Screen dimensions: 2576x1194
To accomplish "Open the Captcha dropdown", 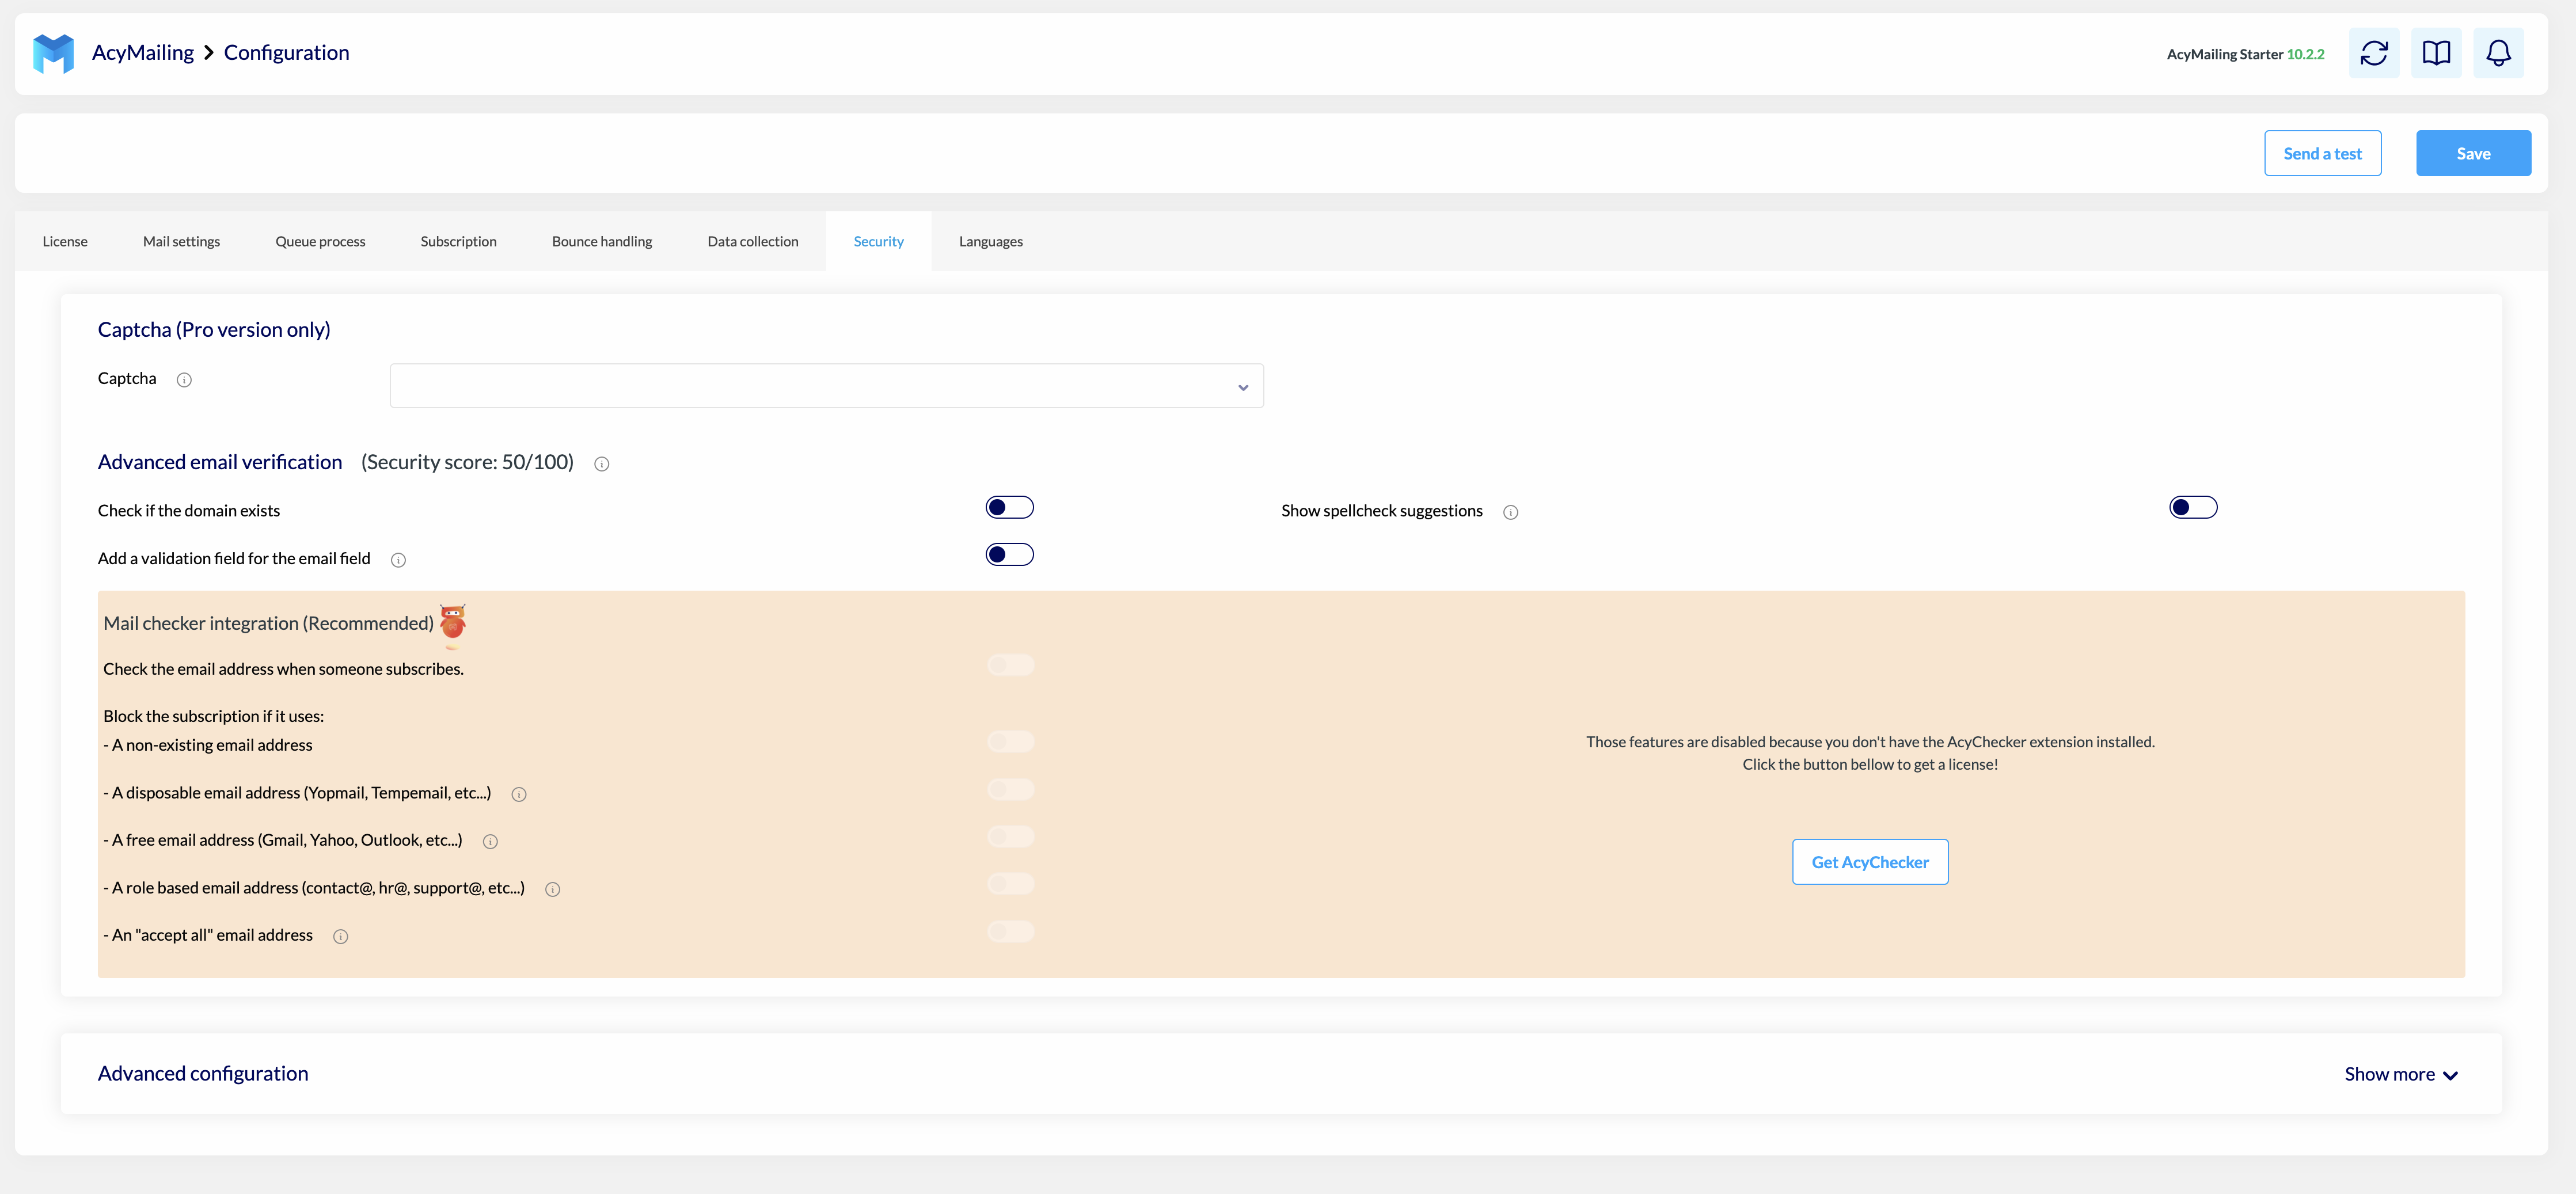I will [x=826, y=386].
